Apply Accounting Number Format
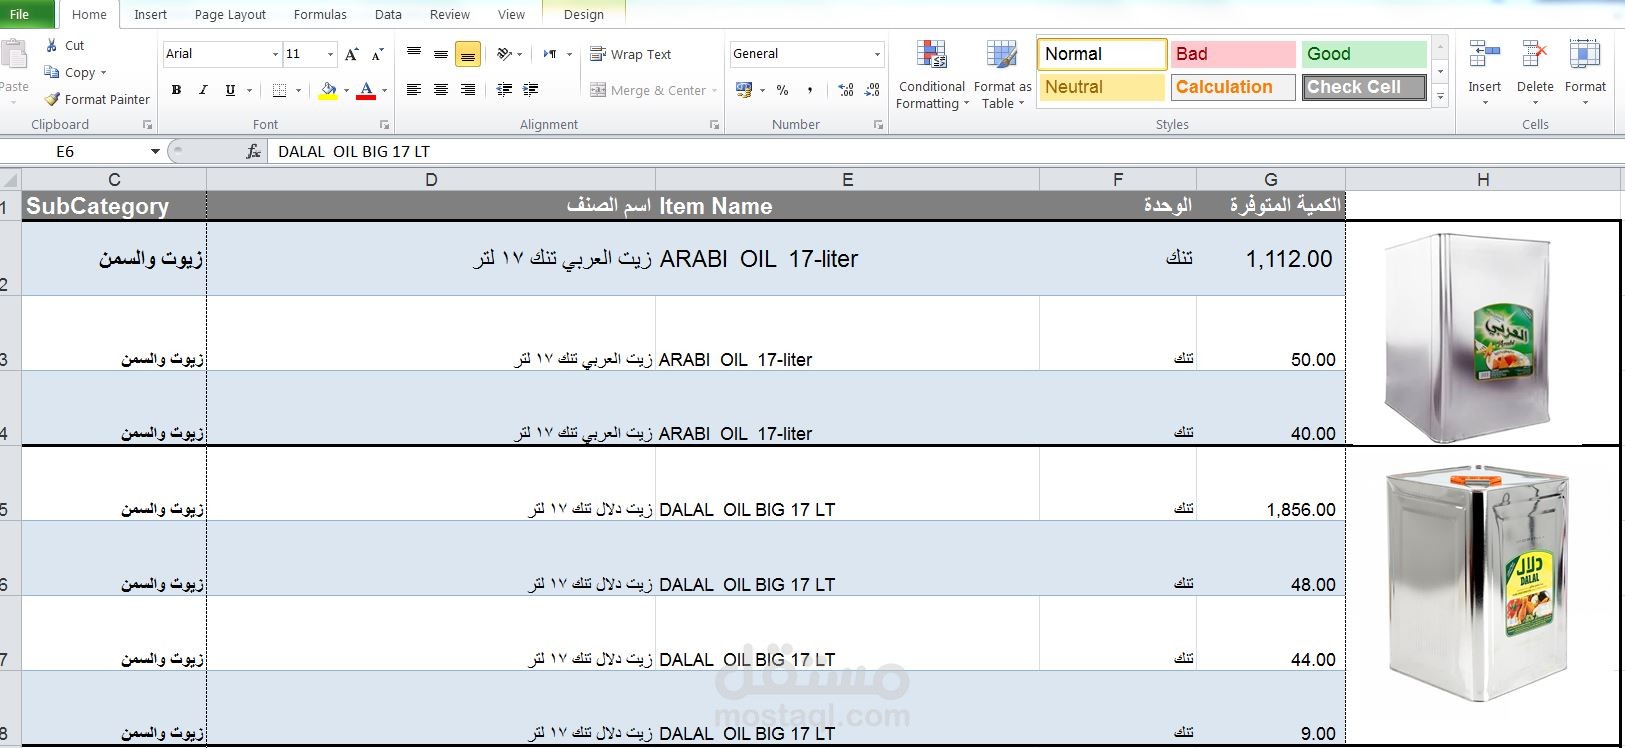Screen dimensions: 1625x748 [744, 90]
